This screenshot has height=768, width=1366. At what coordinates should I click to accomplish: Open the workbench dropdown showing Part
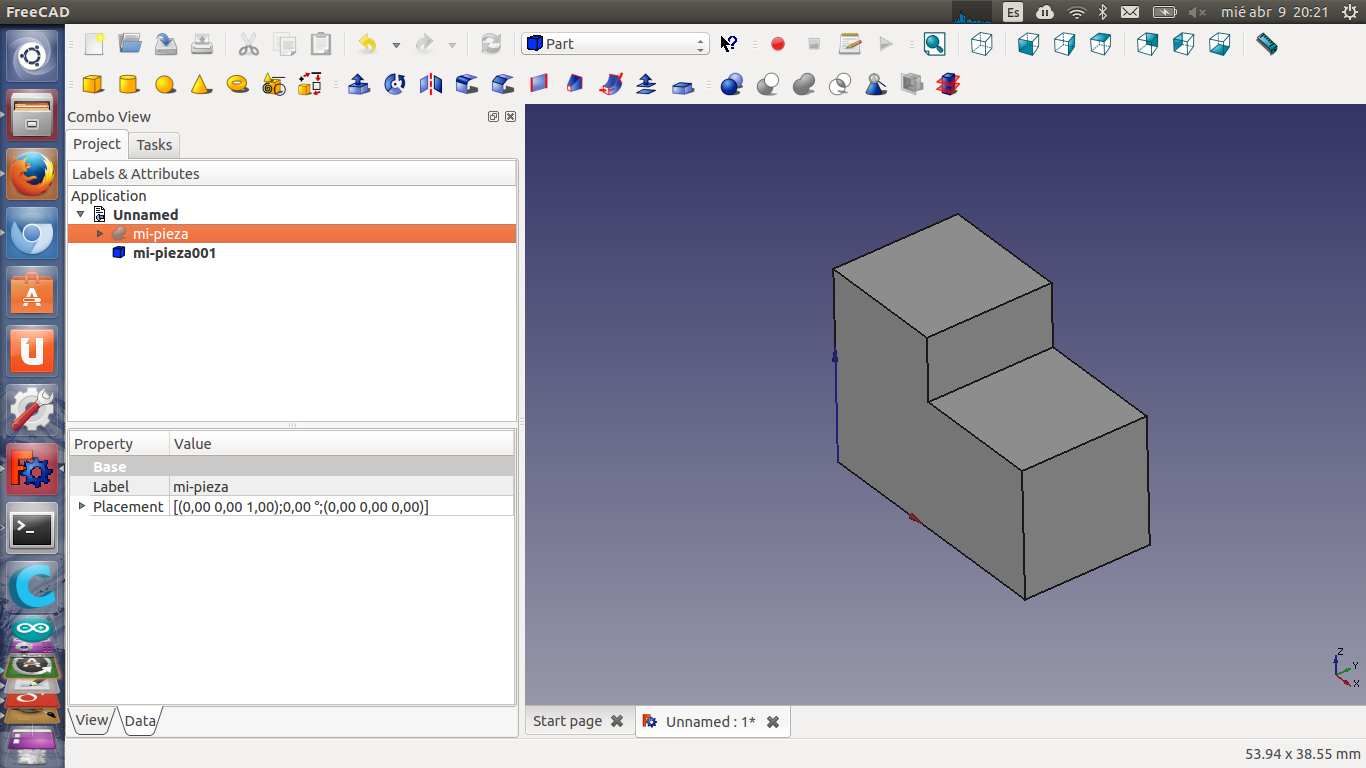pos(615,44)
